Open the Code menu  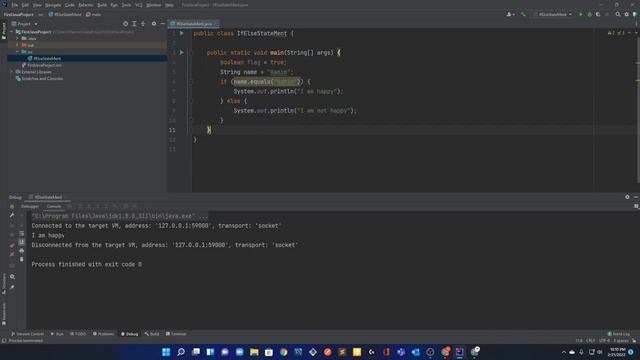tap(70, 5)
